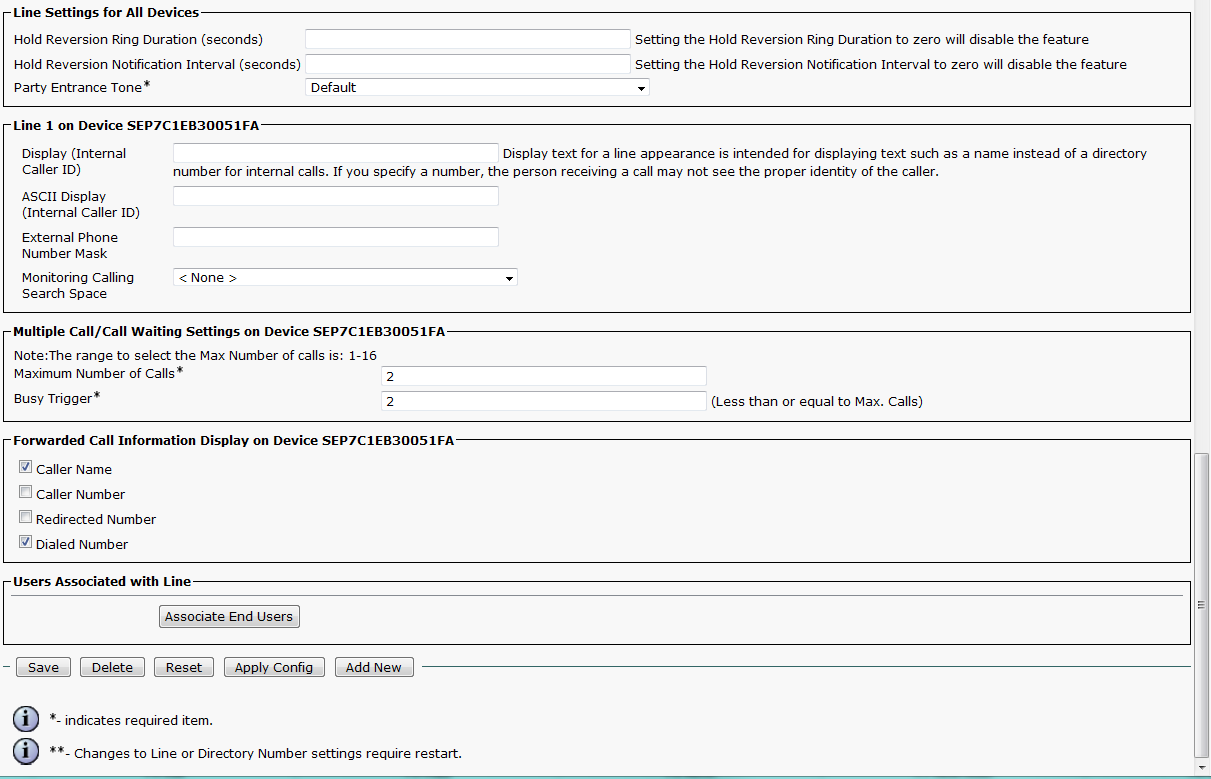Screen dimensions: 1211x779
Task: Tick the Redirected Number checkbox
Action: 26,517
